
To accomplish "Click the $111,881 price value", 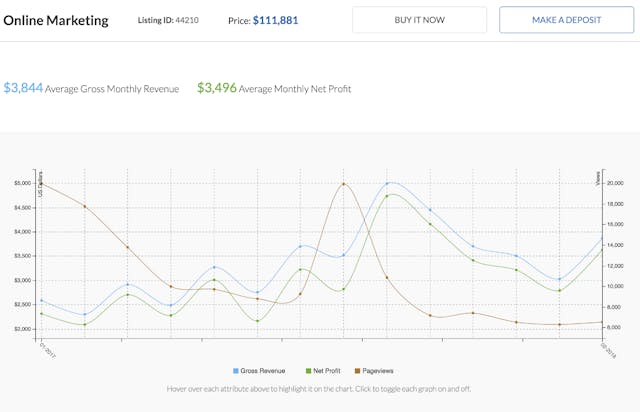I will point(276,20).
